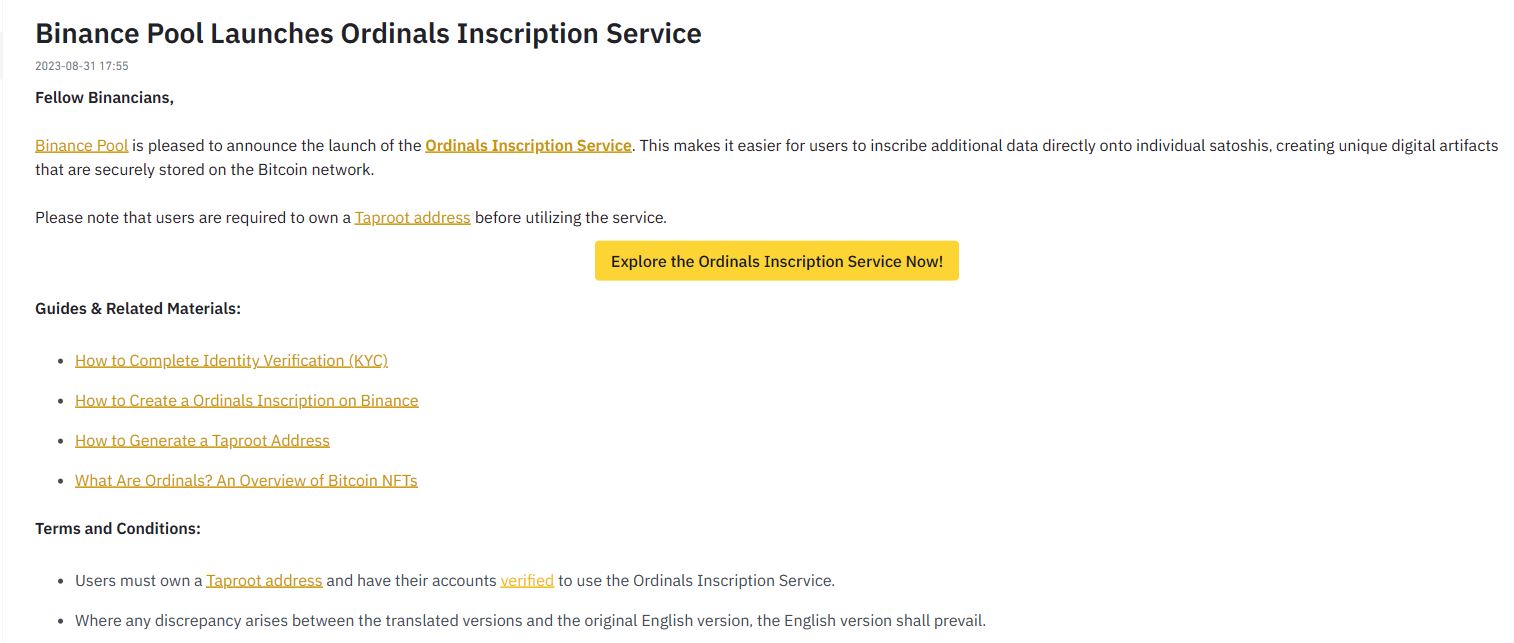Image resolution: width=1514 pixels, height=643 pixels.
Task: Visit How to Generate a Taproot Address
Action: 202,440
